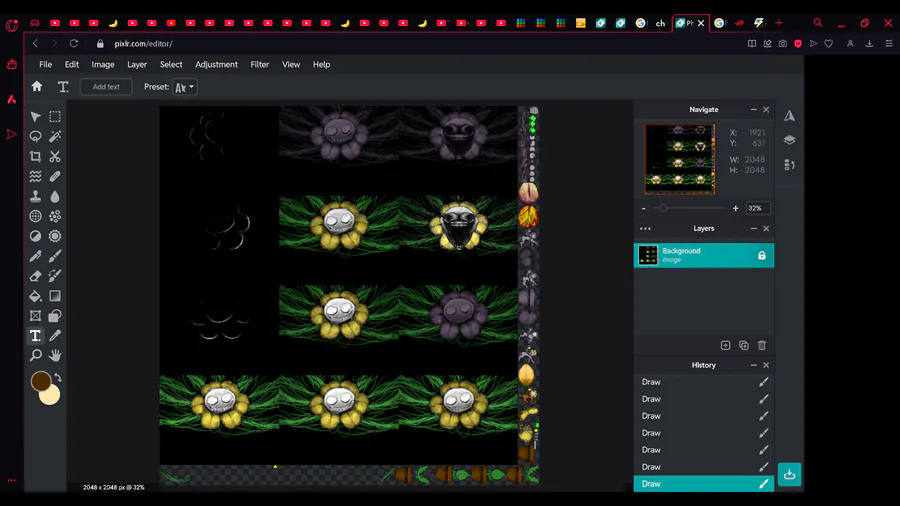Collapse the Layers panel
900x506 pixels.
coord(754,228)
